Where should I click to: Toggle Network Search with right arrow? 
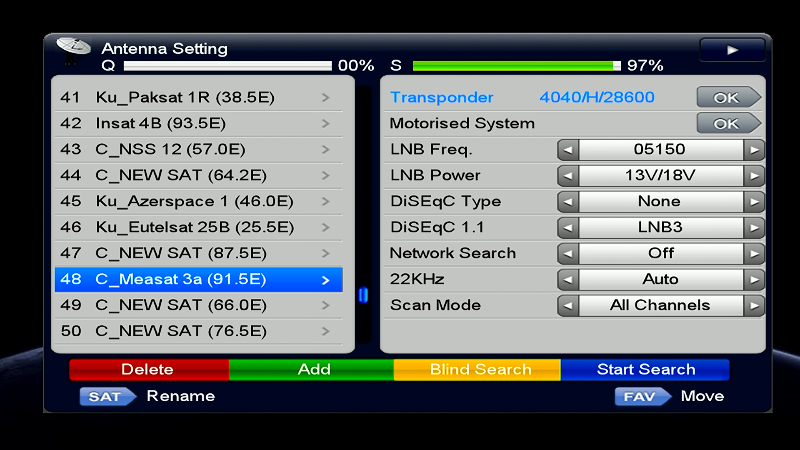coord(754,254)
